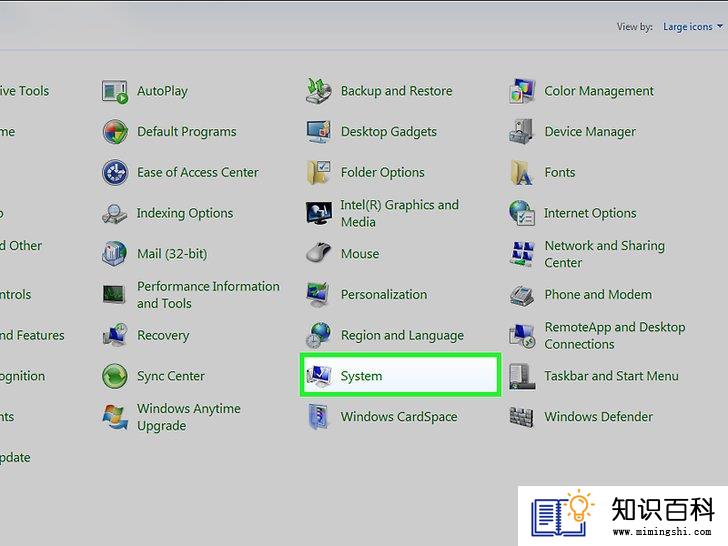This screenshot has height=546, width=728.
Task: Open the Phone and Modem icon
Action: coord(522,295)
